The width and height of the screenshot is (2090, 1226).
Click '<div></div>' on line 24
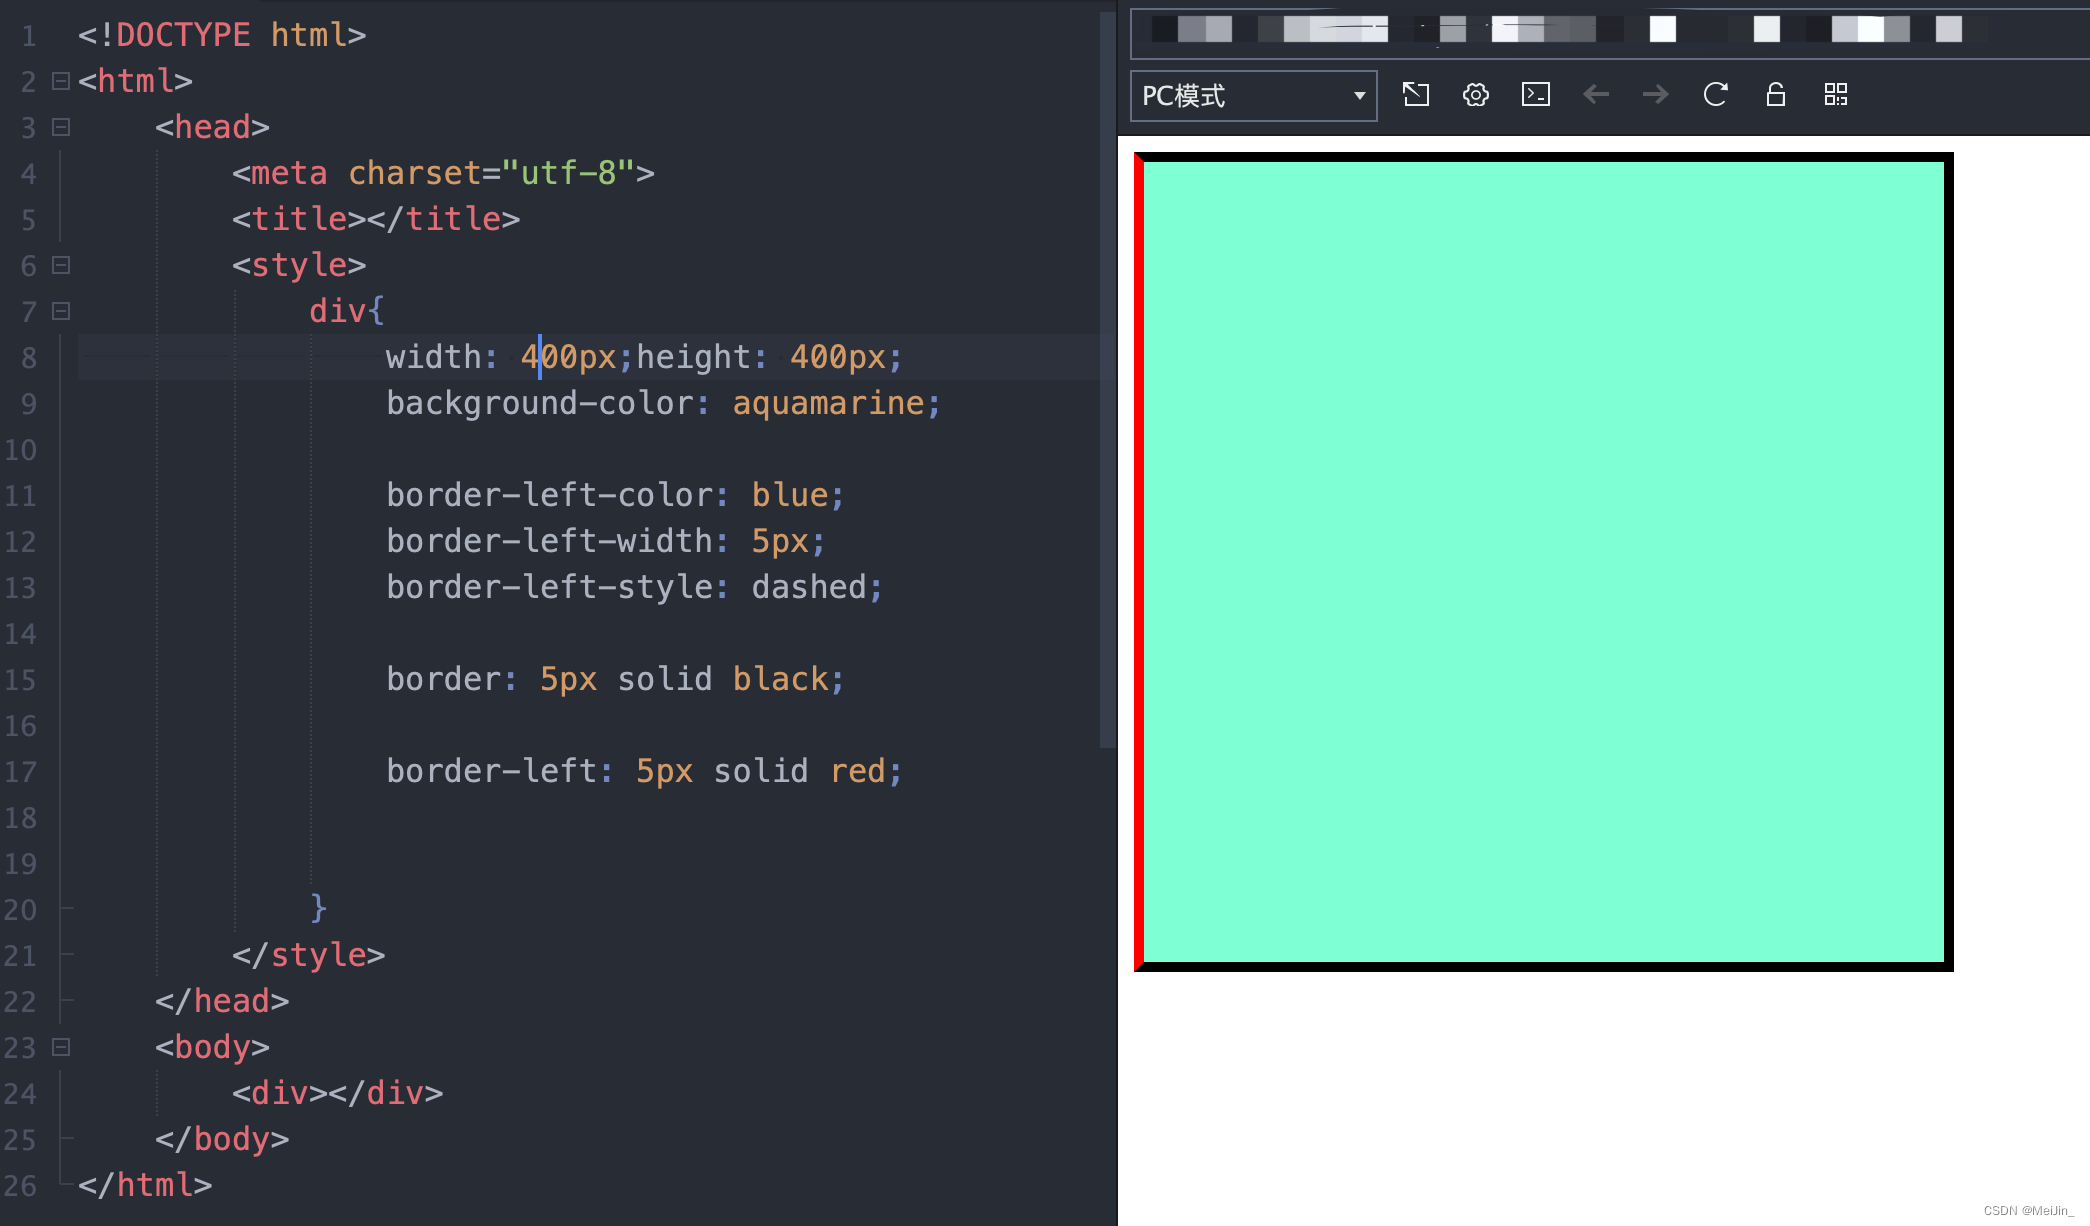(x=337, y=1093)
